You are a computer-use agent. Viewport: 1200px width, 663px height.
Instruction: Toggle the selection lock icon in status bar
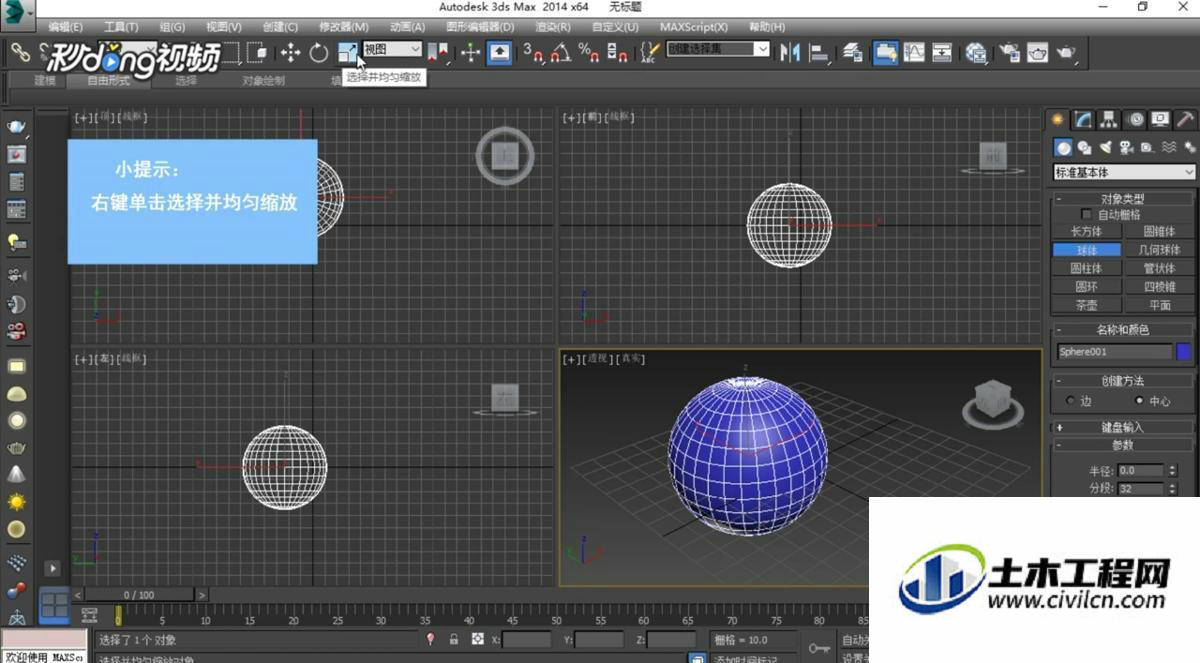pyautogui.click(x=453, y=639)
